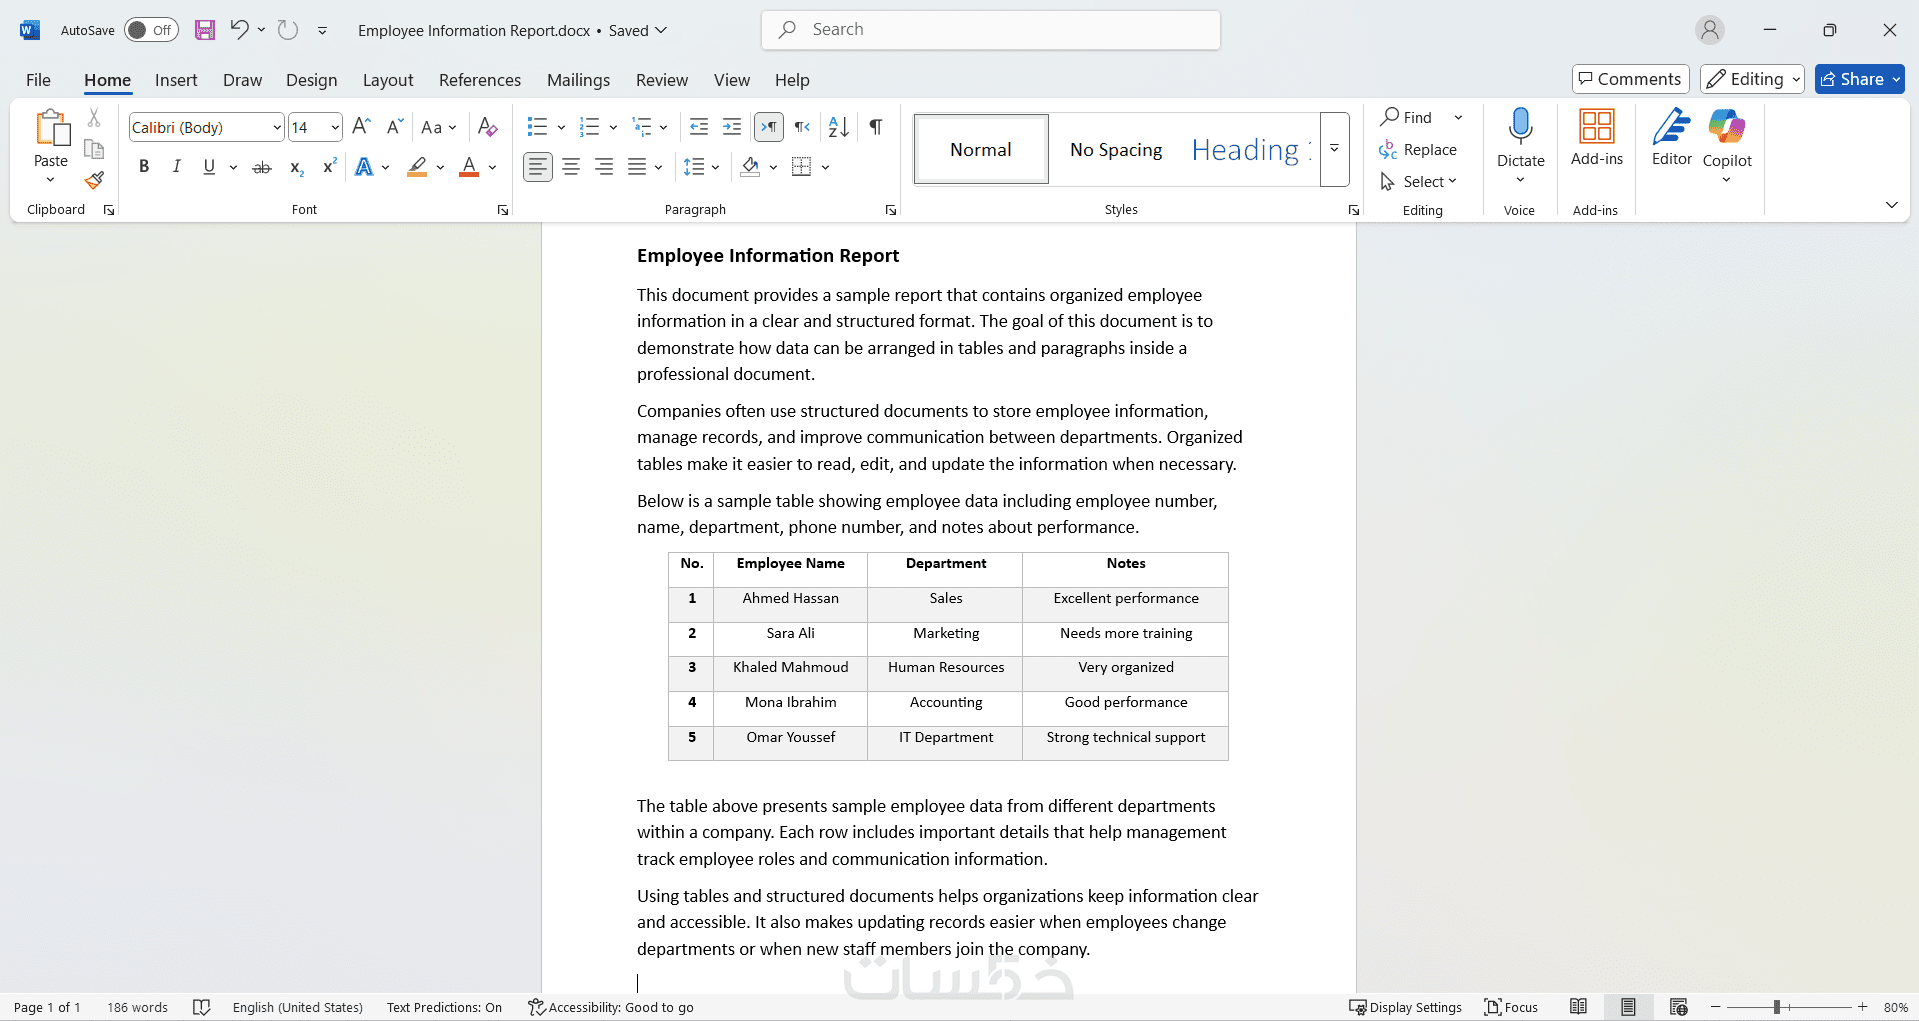Increase paragraph indent
The height and width of the screenshot is (1021, 1919).
pos(732,127)
